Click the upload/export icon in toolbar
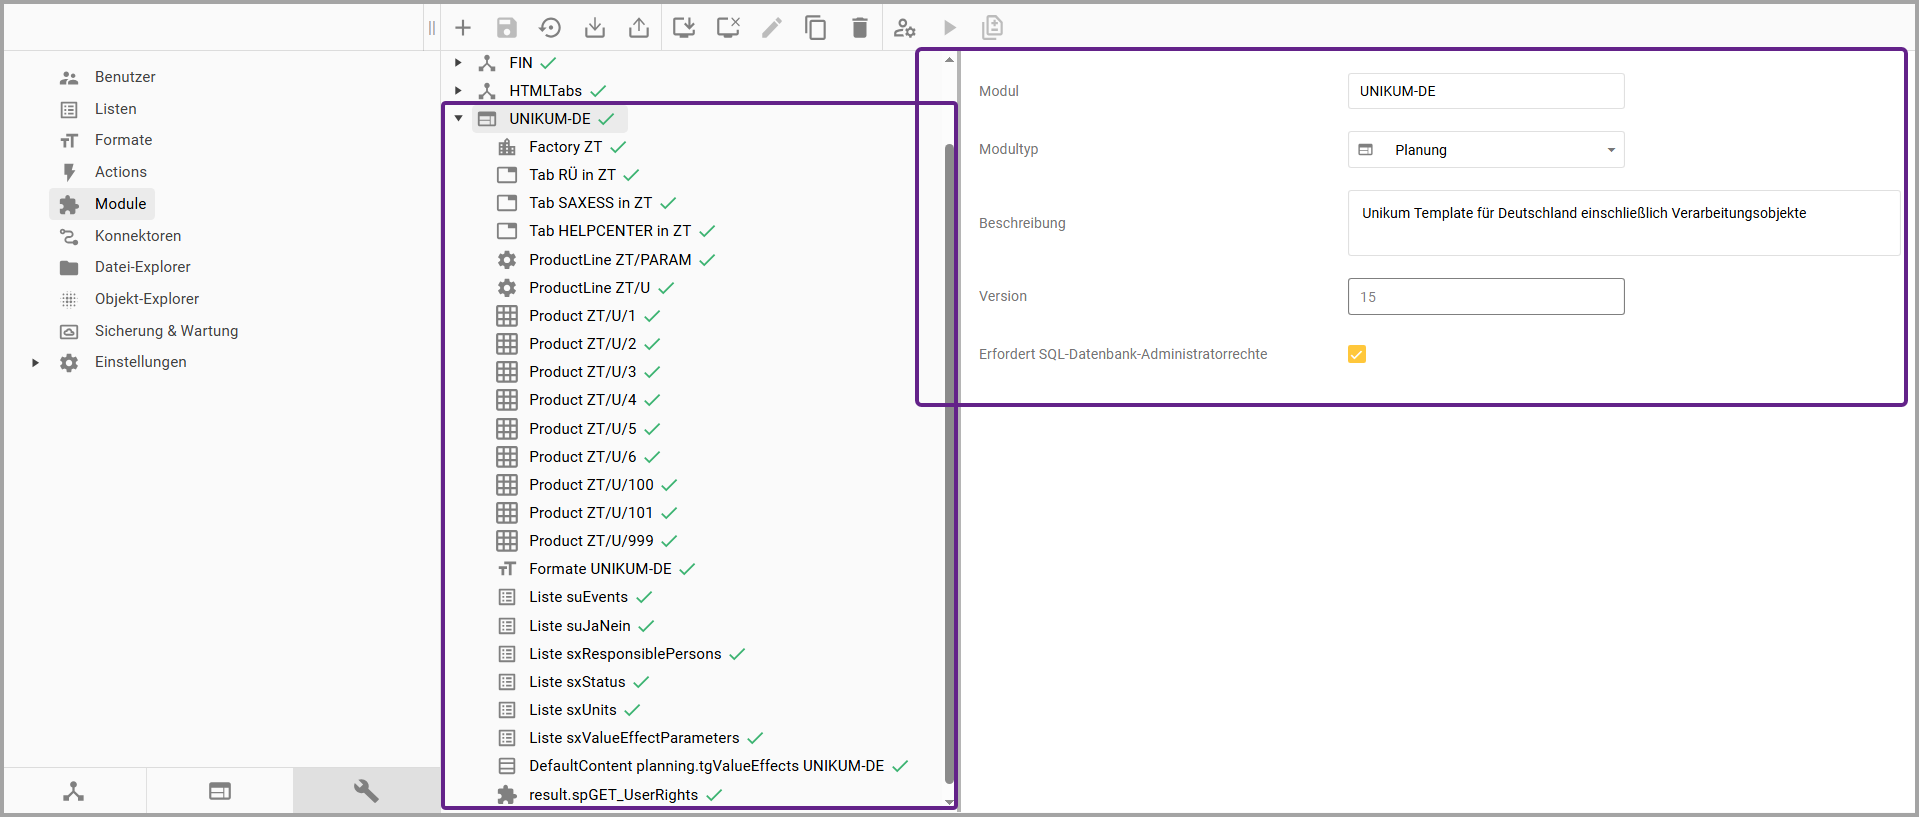 pos(639,28)
